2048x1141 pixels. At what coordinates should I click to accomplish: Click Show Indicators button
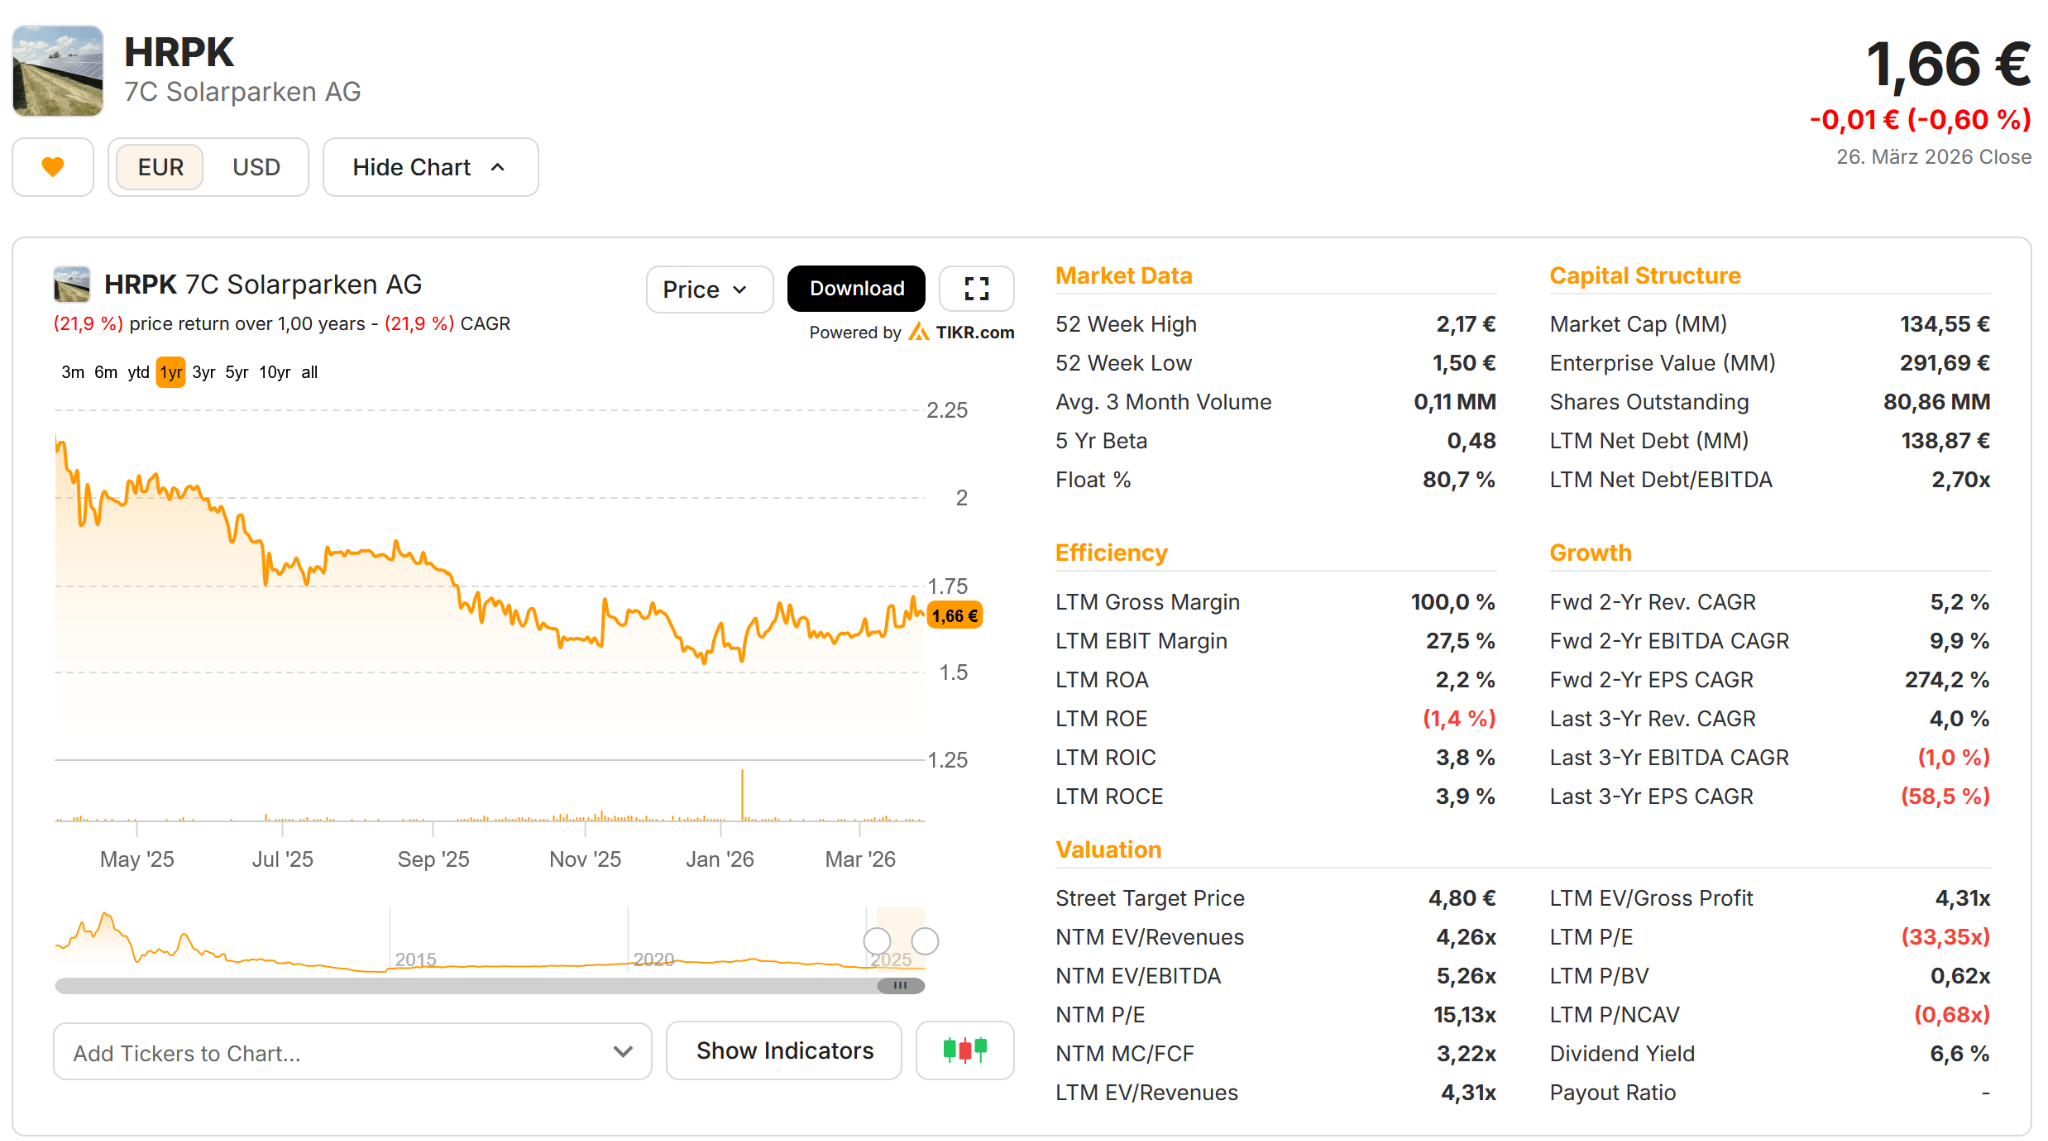coord(784,1050)
